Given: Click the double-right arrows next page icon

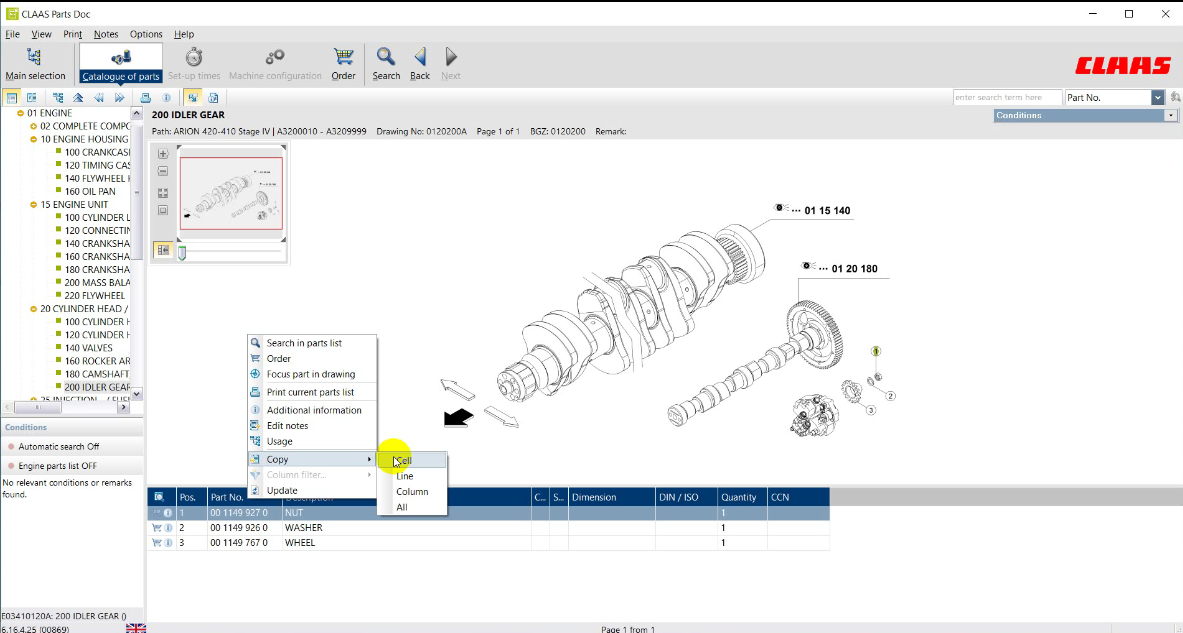Looking at the screenshot, I should click(119, 98).
